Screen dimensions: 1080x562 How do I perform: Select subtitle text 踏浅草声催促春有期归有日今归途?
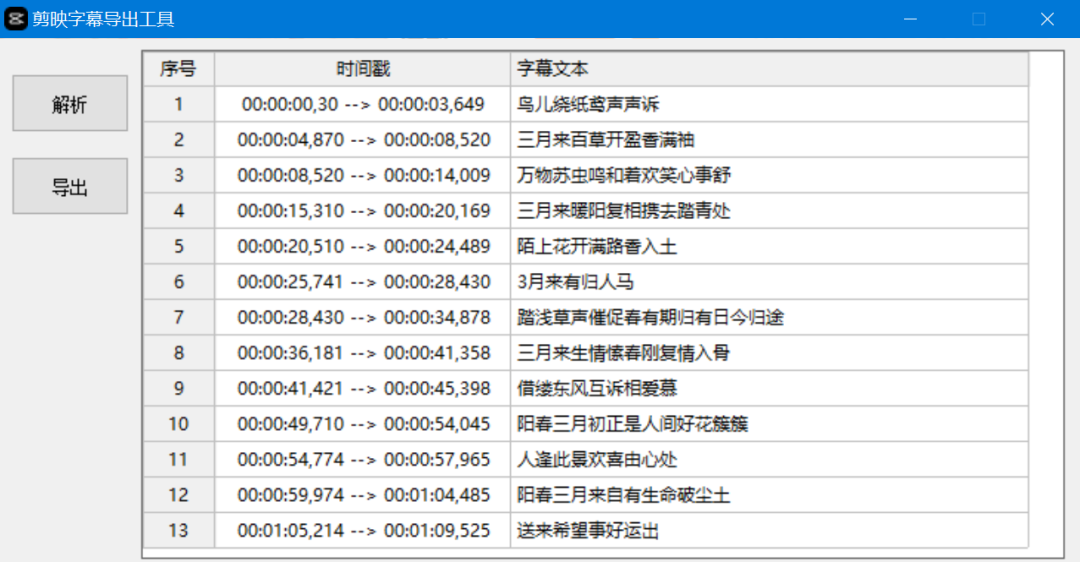(x=650, y=318)
